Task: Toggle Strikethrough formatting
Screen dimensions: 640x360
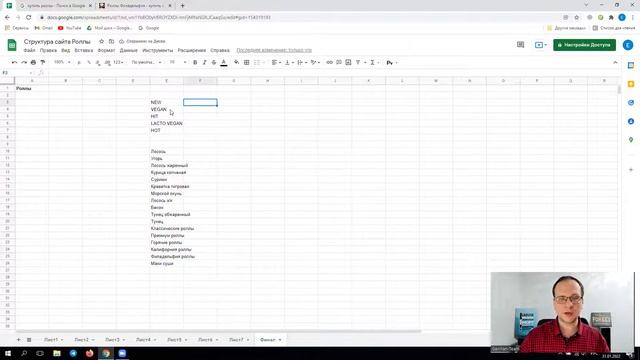Action: tap(214, 62)
